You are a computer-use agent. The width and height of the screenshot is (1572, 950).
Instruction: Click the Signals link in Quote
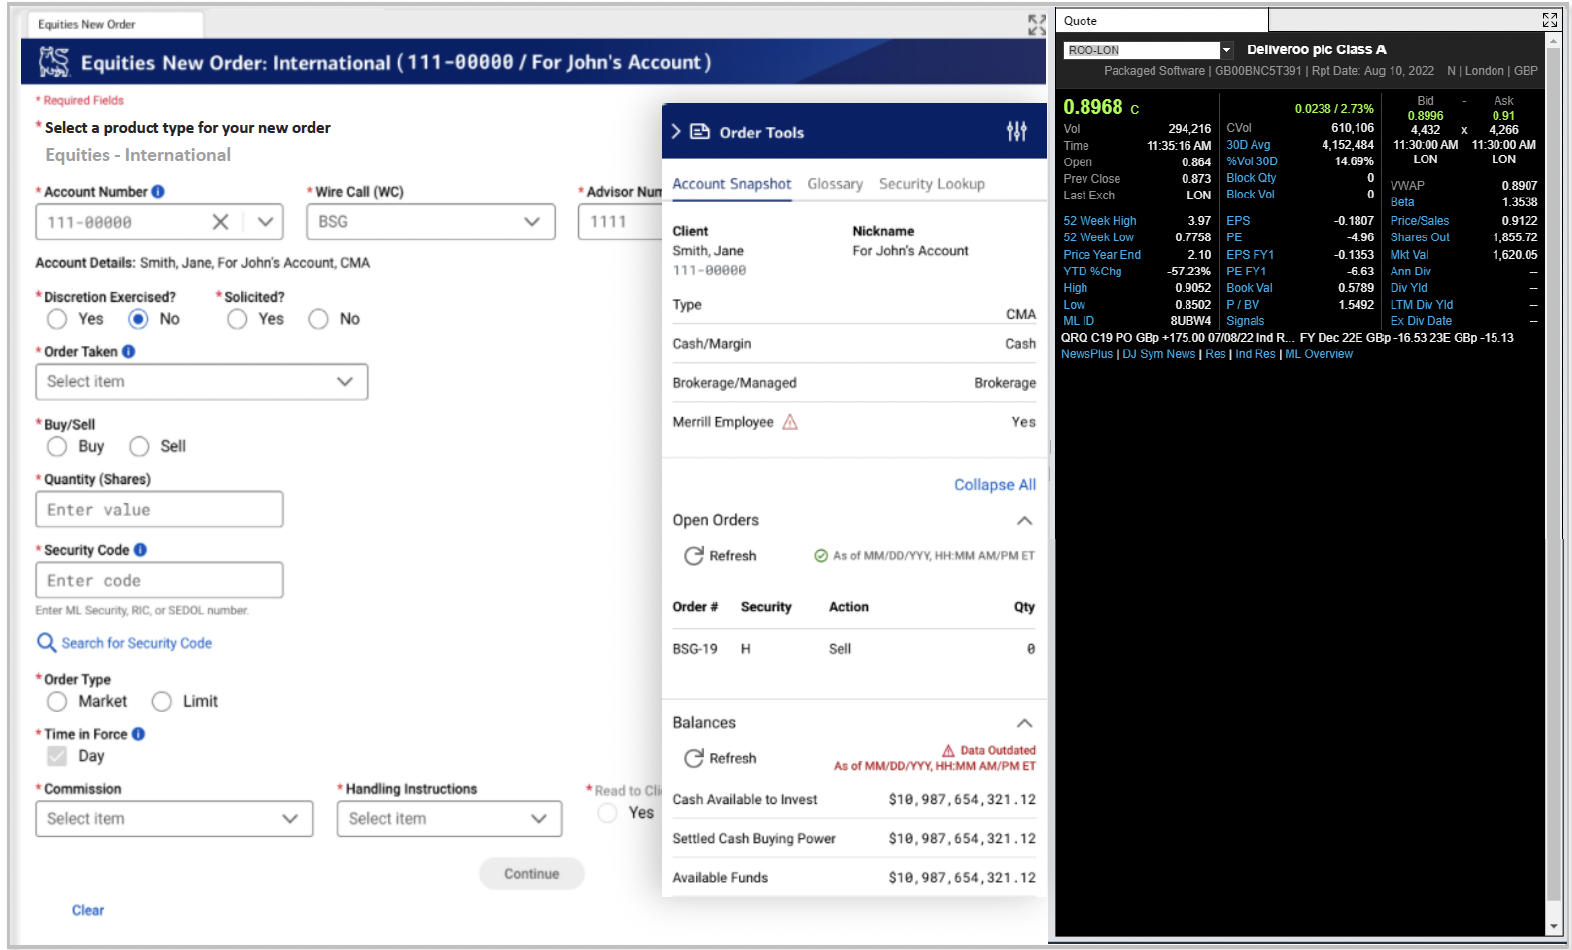[1245, 321]
